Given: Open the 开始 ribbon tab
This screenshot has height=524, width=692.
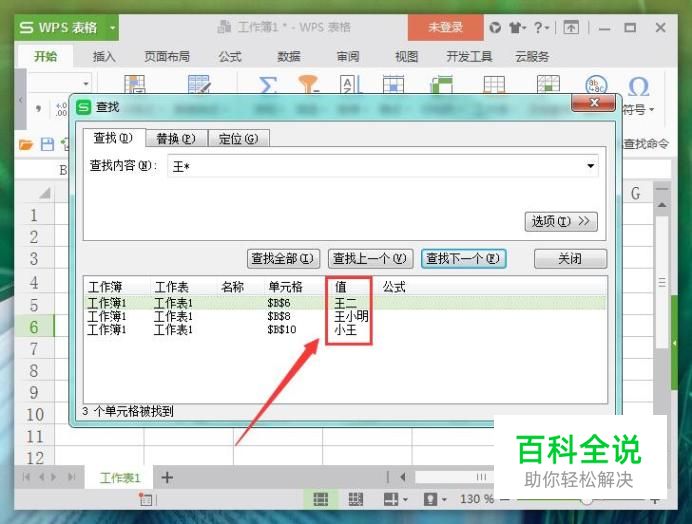Looking at the screenshot, I should pos(46,56).
